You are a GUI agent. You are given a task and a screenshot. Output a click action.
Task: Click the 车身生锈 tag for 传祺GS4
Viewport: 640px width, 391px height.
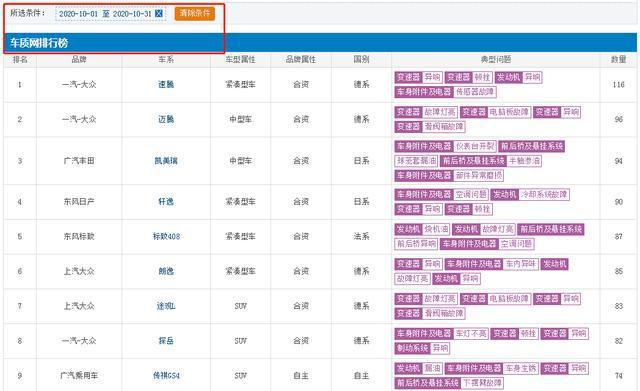coord(520,368)
